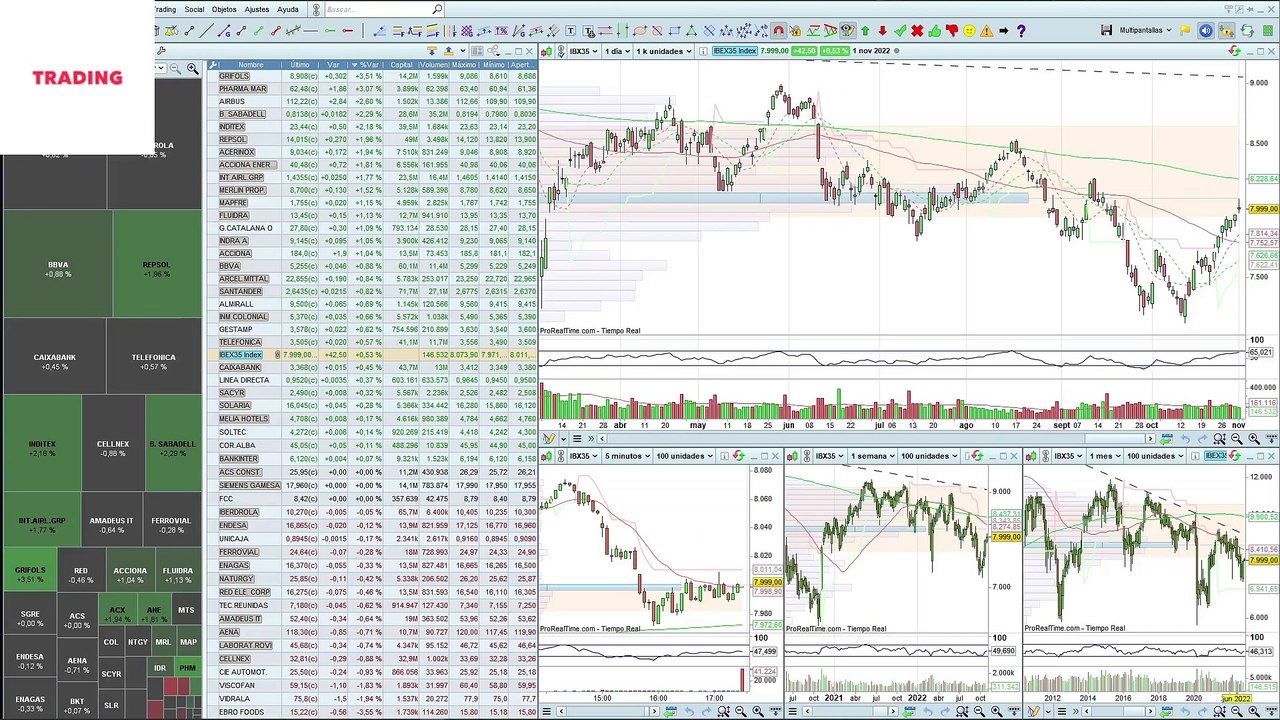The image size is (1280, 720).
Task: Select the red X cross symbol
Action: coord(917,31)
